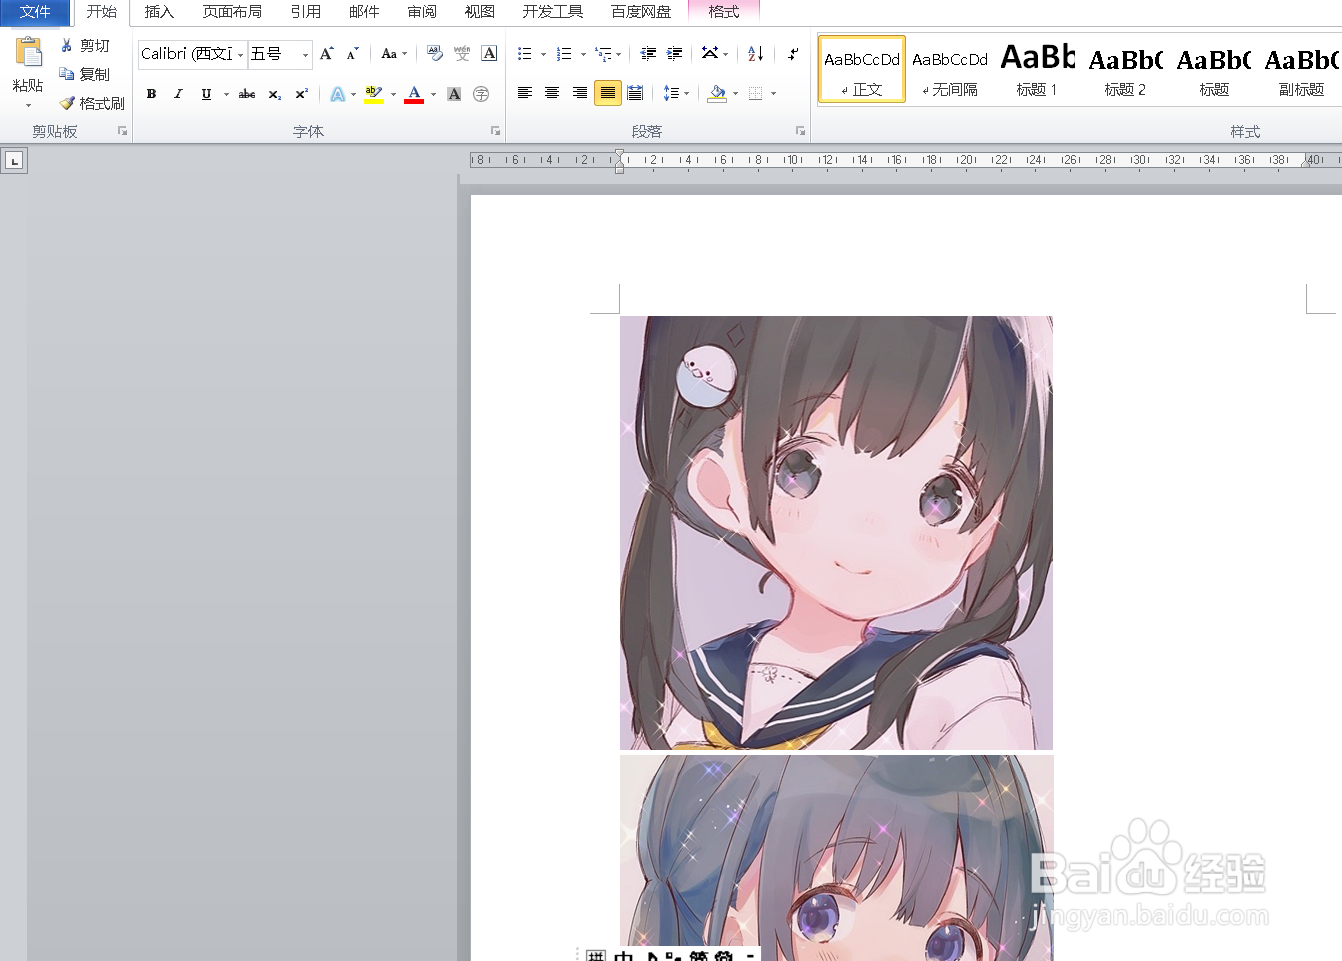The width and height of the screenshot is (1342, 961).
Task: Increase paragraph indent
Action: click(x=674, y=54)
